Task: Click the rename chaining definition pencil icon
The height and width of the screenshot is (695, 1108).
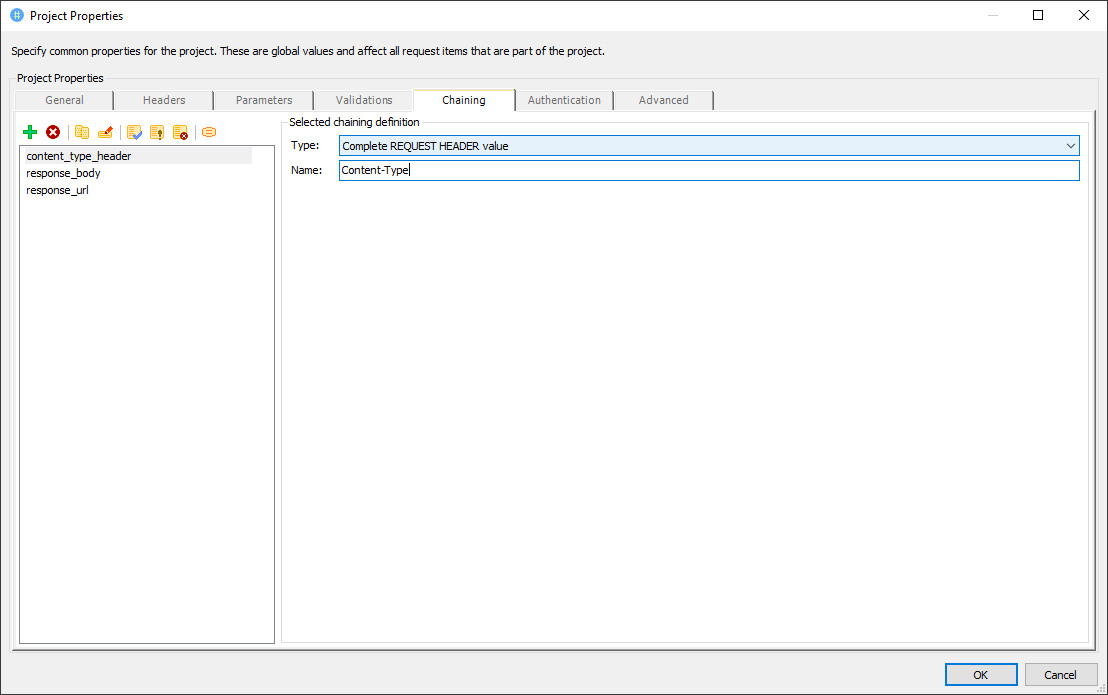Action: 105,132
